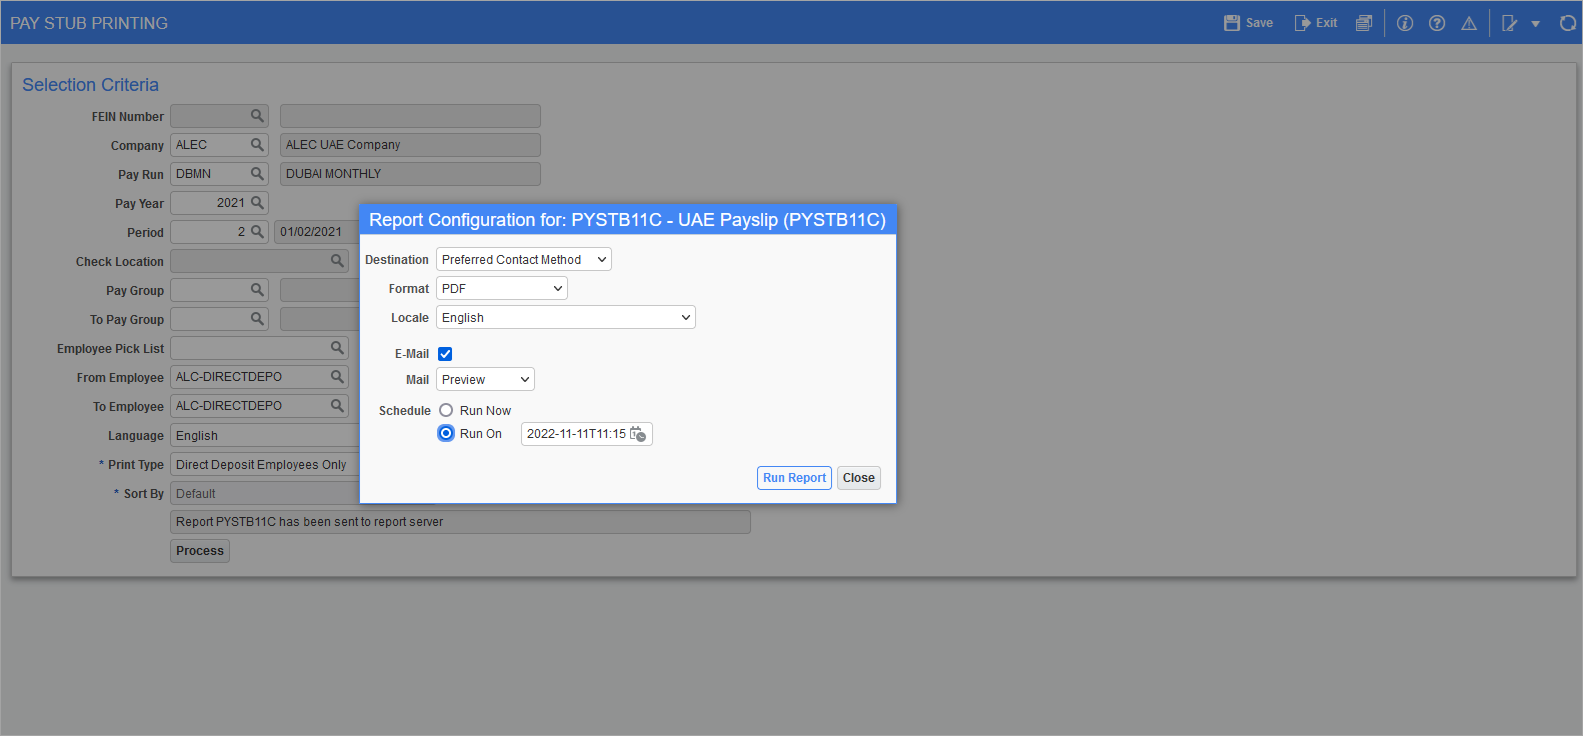Open the Locale English dropdown
This screenshot has height=736, width=1583.
(565, 318)
